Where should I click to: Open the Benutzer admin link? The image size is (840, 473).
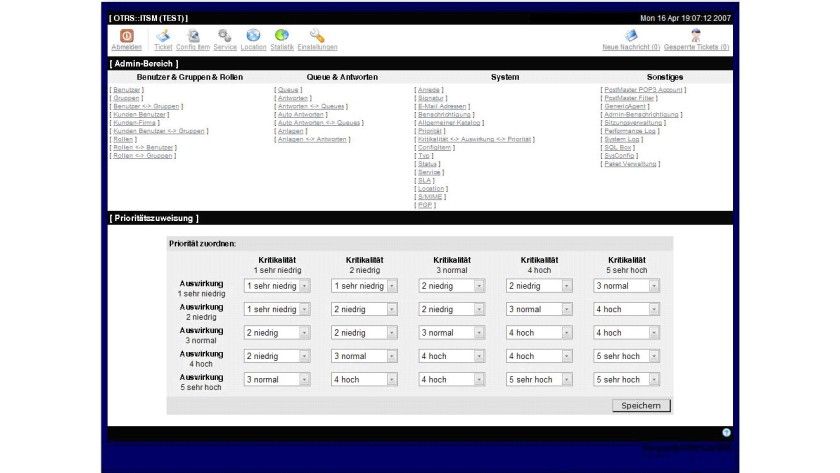tap(126, 90)
